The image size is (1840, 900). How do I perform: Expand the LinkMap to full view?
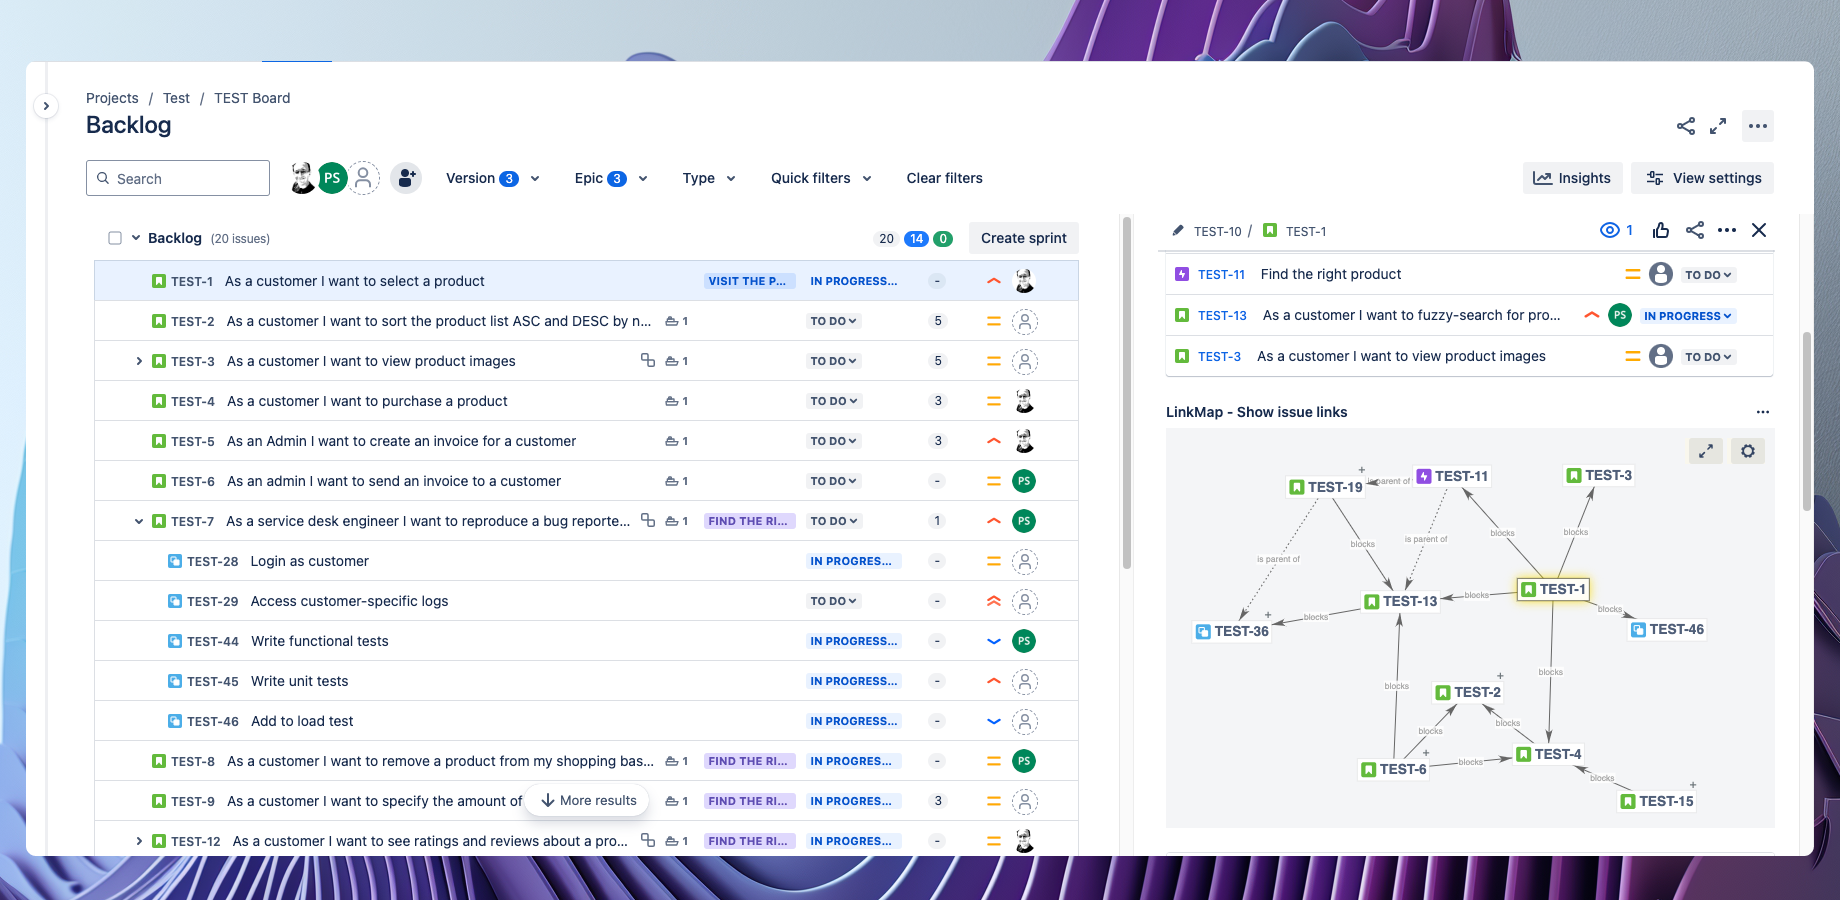[1706, 451]
